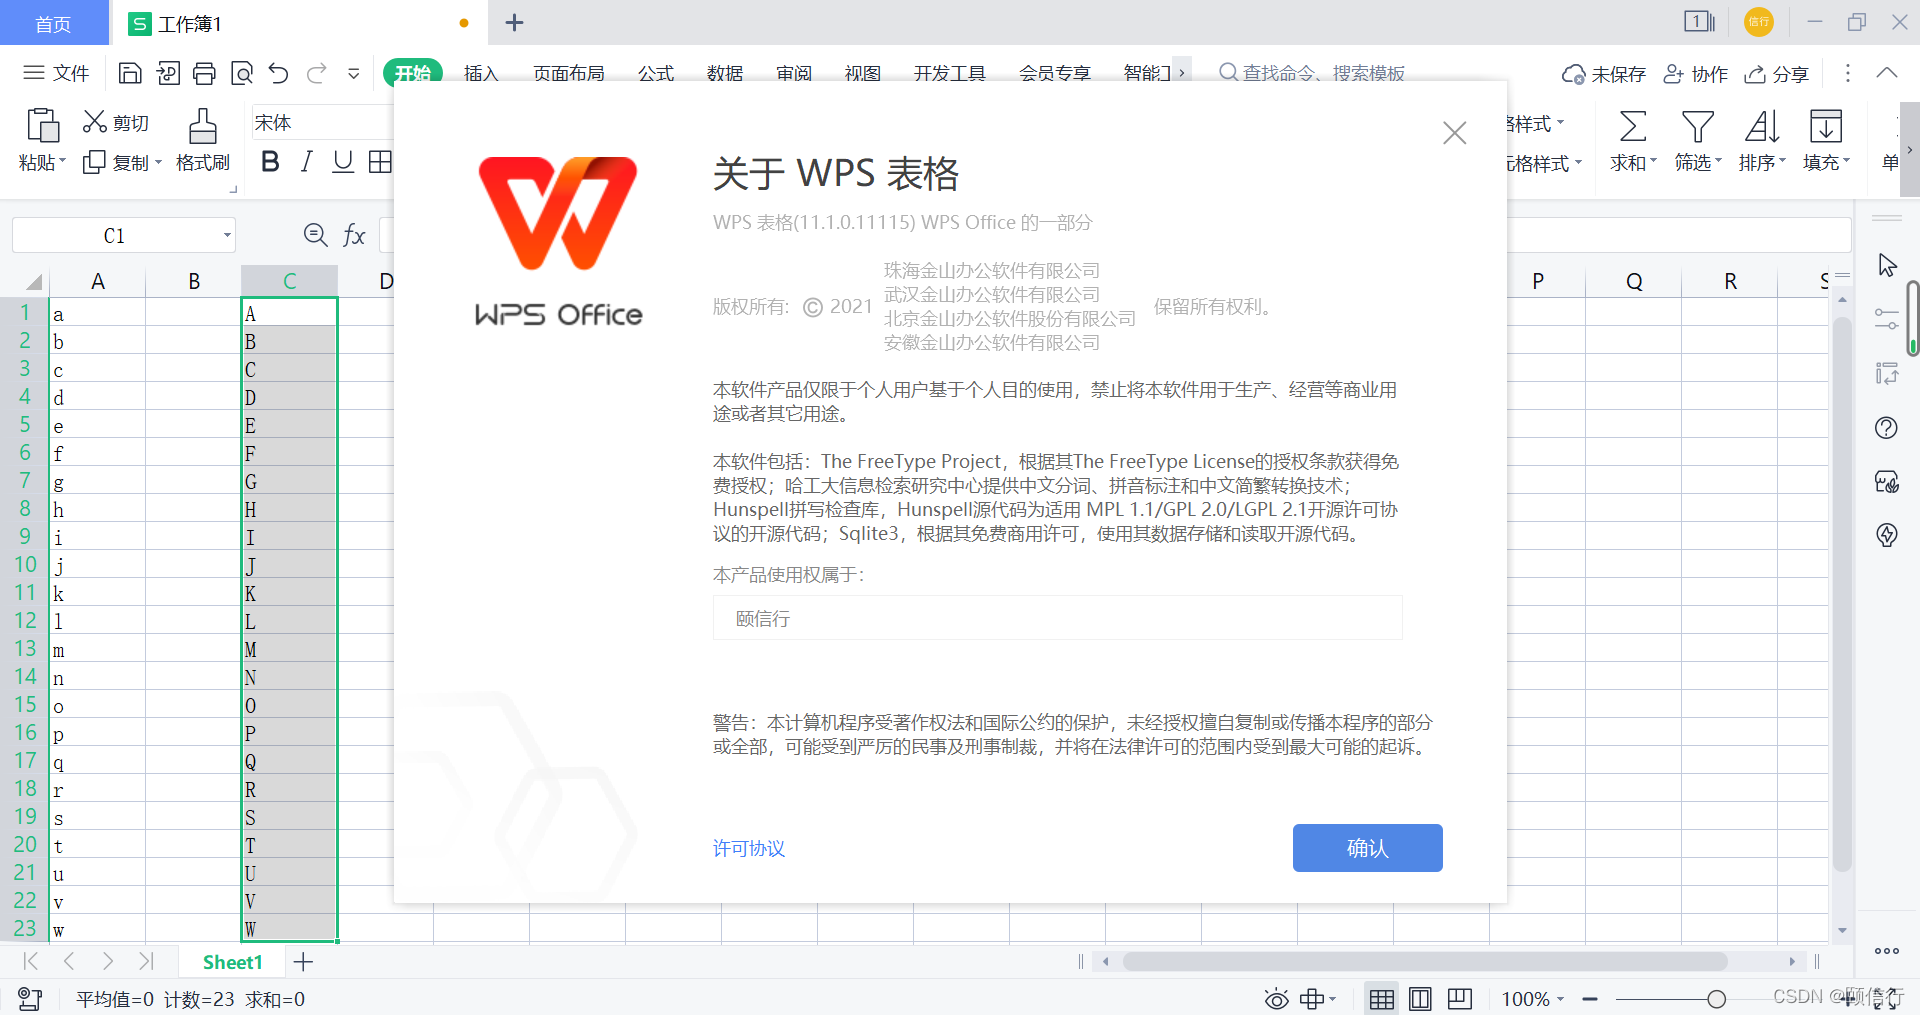Click the Export to PDF icon
Viewport: 1920px width, 1015px height.
pos(168,73)
